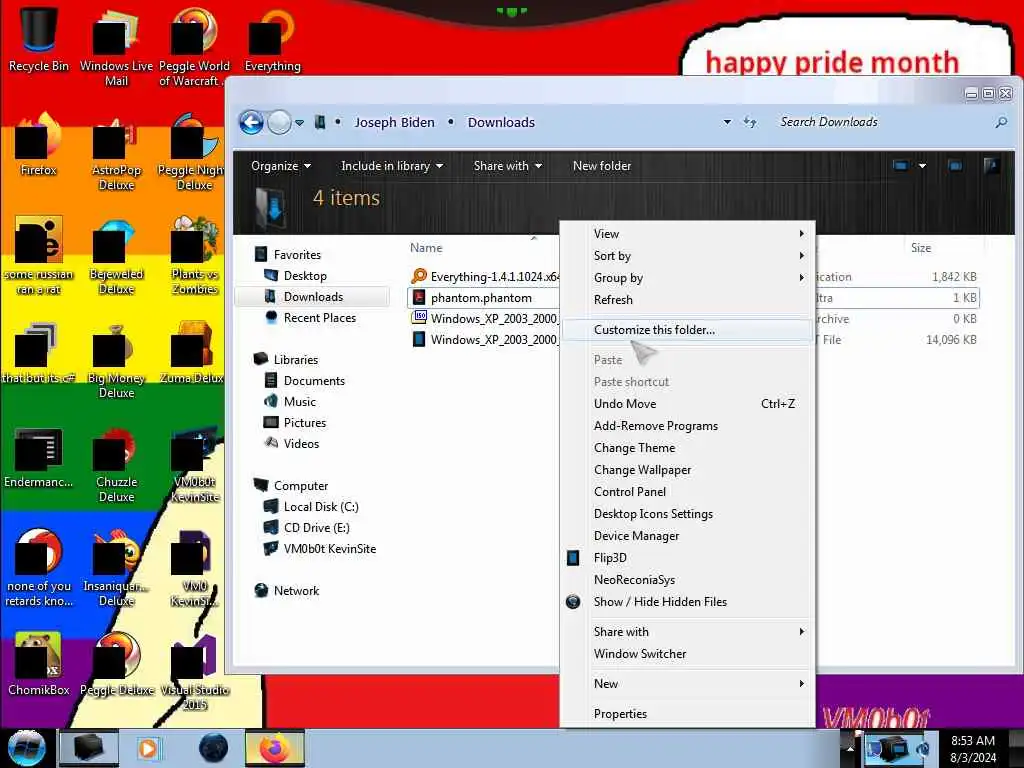Choose Refresh from the context menu
Screen dimensions: 1024x768
pyautogui.click(x=688, y=300)
